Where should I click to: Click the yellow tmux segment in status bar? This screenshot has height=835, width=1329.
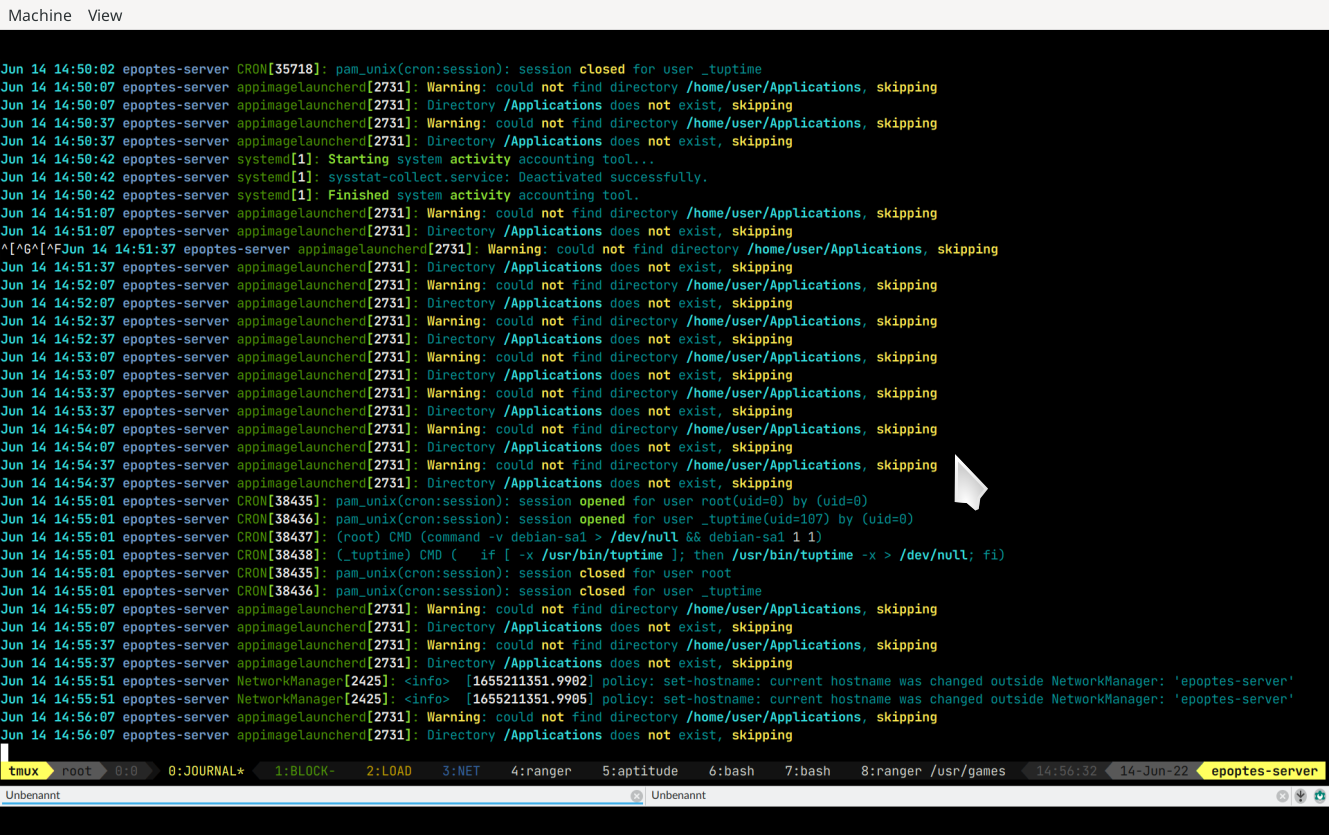pos(24,771)
